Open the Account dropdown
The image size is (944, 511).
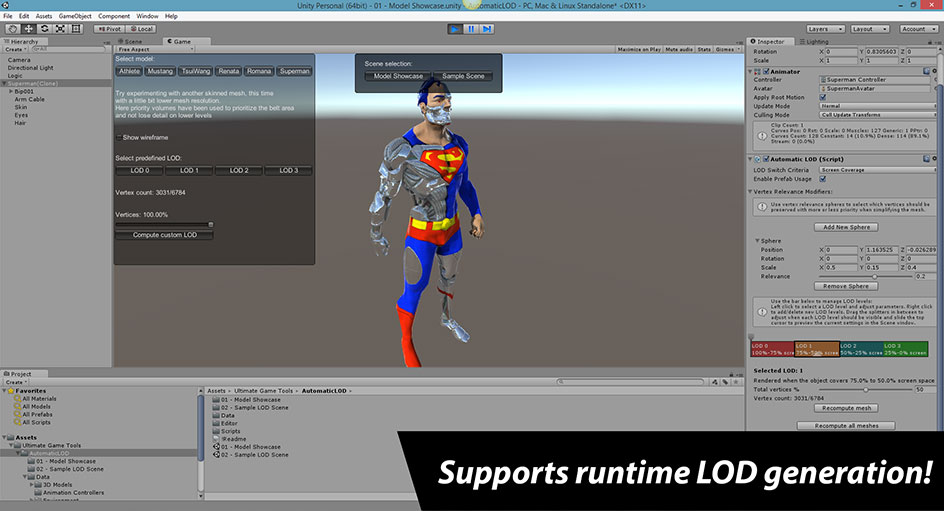(919, 29)
